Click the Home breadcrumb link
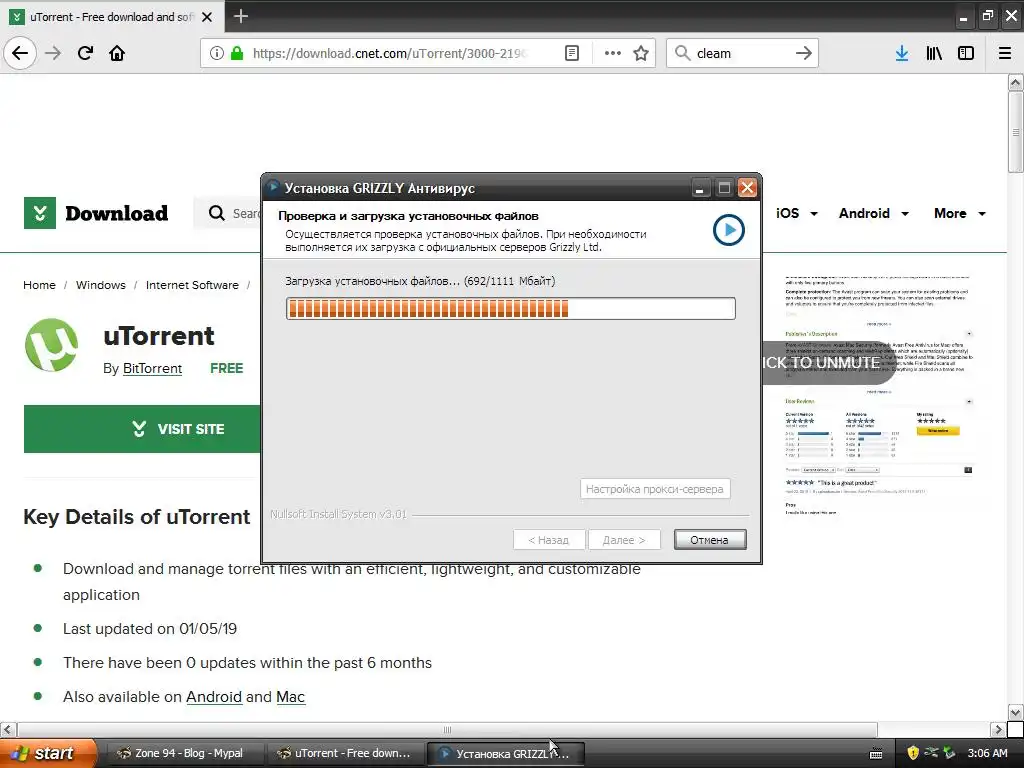Image resolution: width=1024 pixels, height=768 pixels. (x=39, y=285)
